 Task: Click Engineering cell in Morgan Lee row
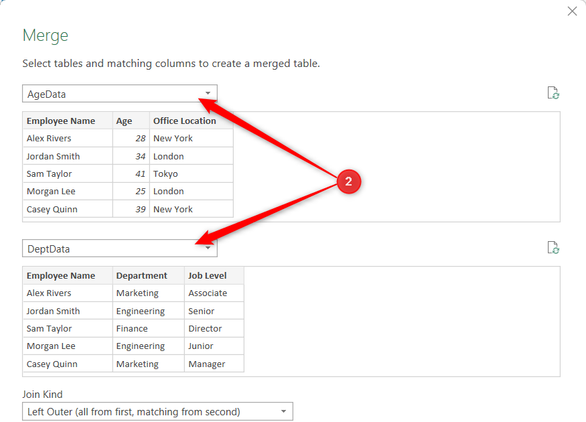tap(148, 346)
